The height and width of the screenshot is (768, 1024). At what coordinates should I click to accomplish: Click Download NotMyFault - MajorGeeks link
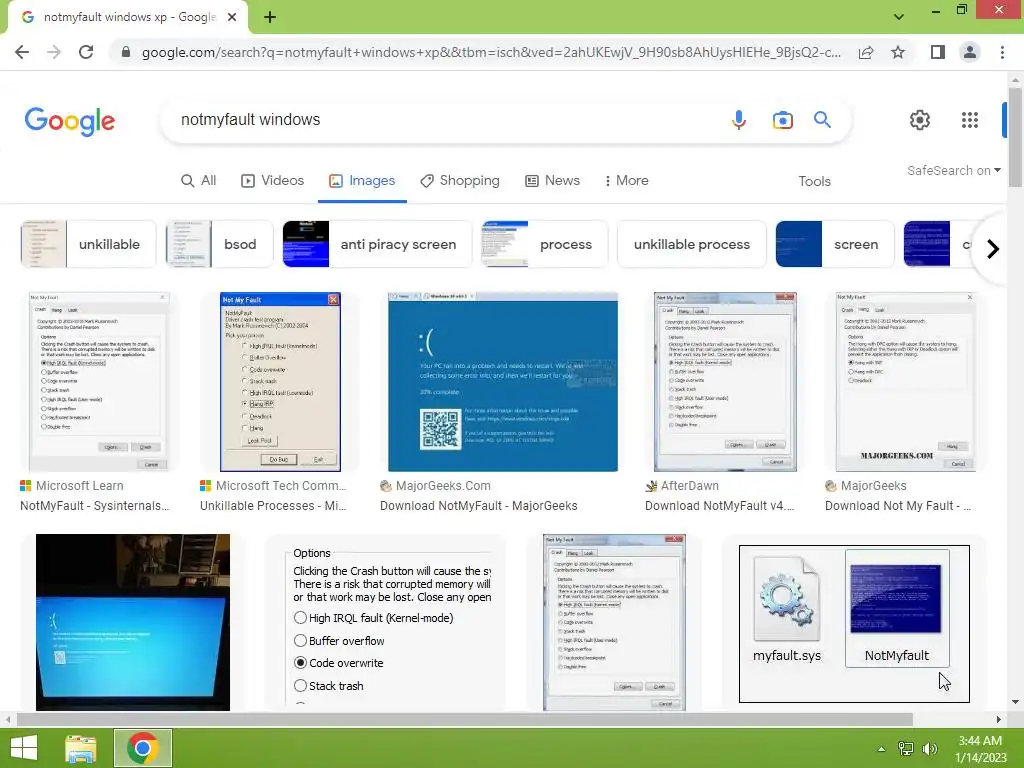[479, 505]
